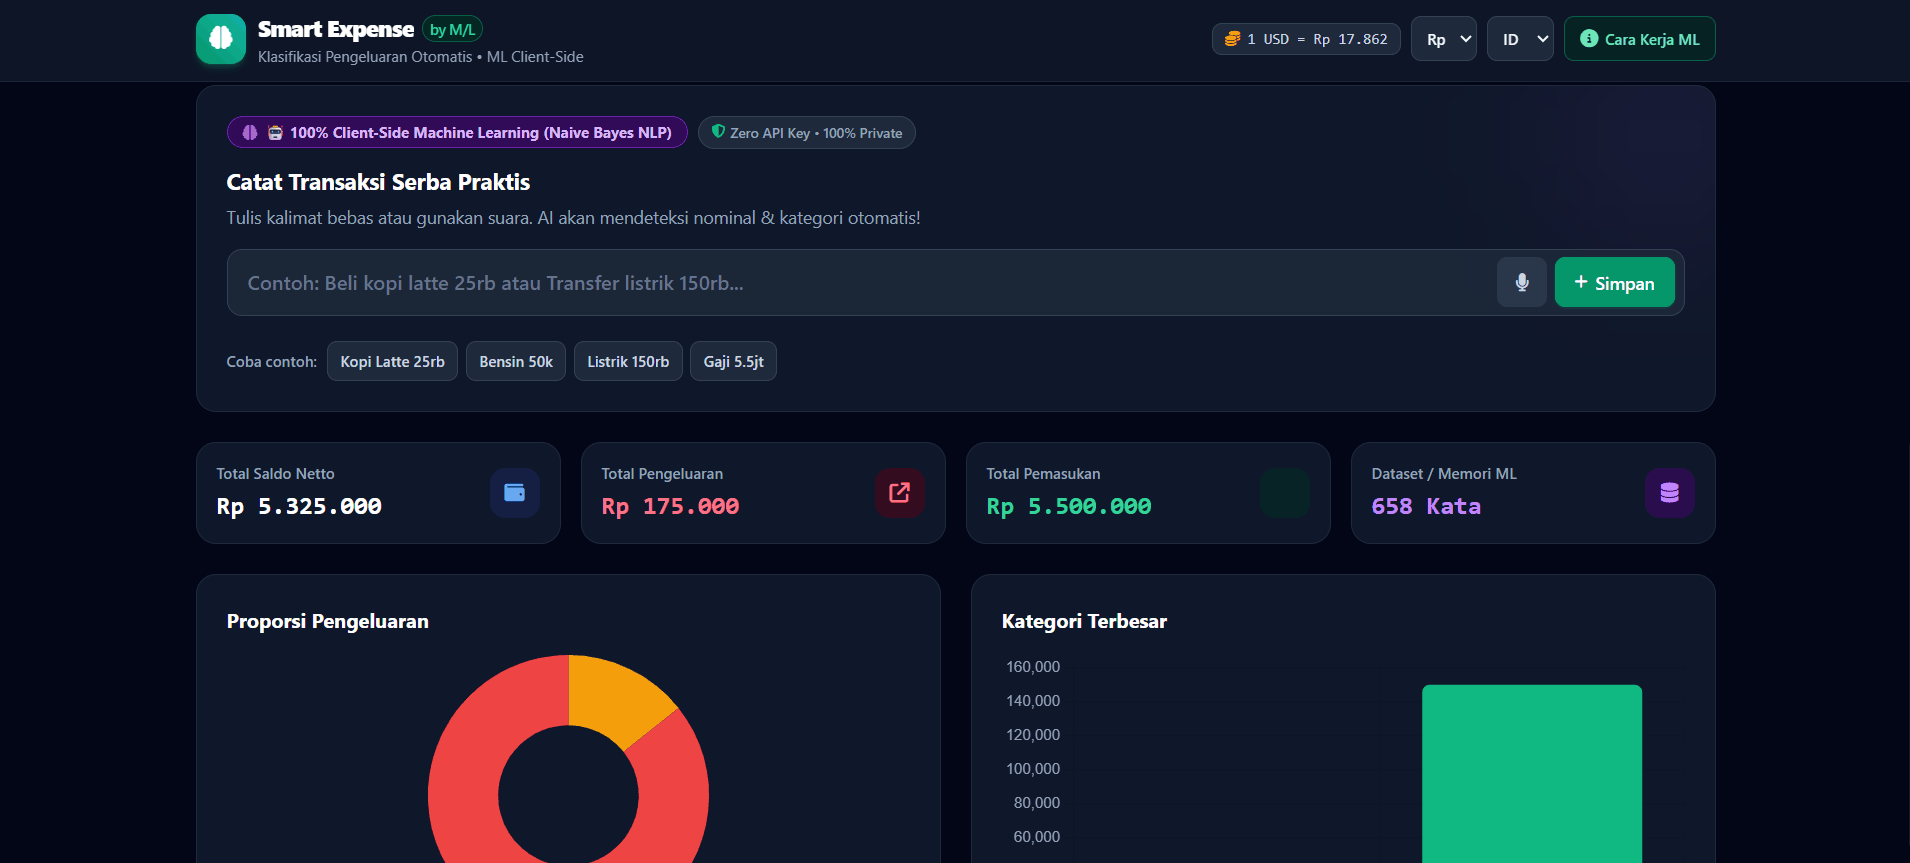This screenshot has width=1910, height=863.
Task: Open the Cara Kerja ML button
Action: click(1640, 39)
